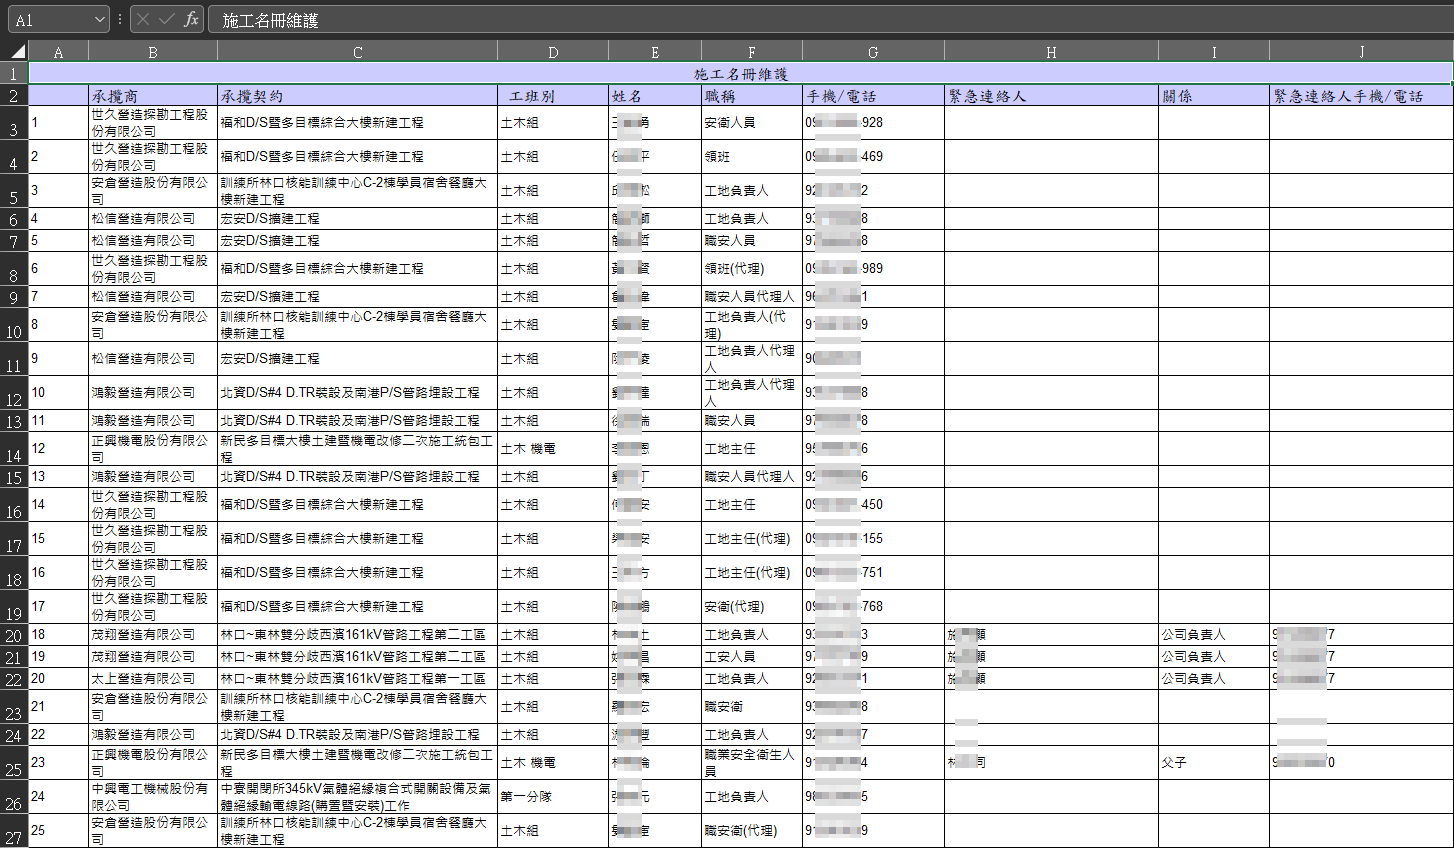This screenshot has height=848, width=1454.
Task: Click the 安衛人員 job title cell
Action: click(752, 123)
